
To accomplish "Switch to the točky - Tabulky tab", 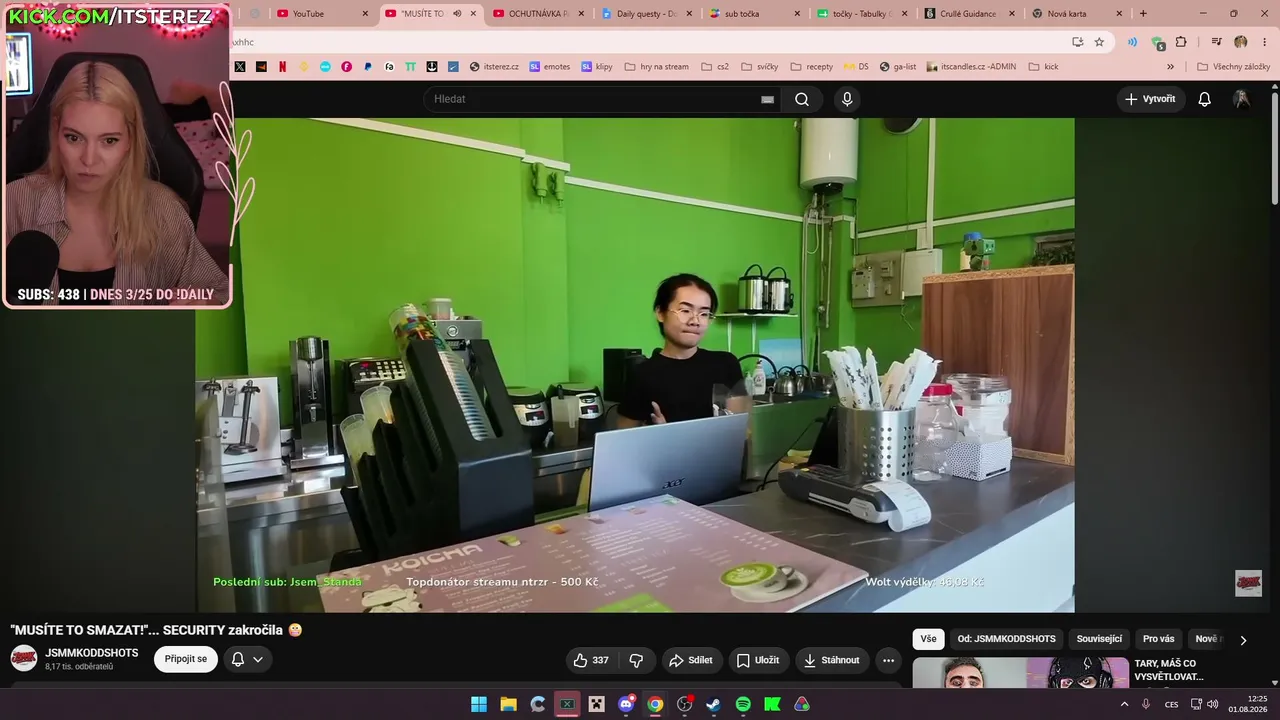I will (x=862, y=14).
